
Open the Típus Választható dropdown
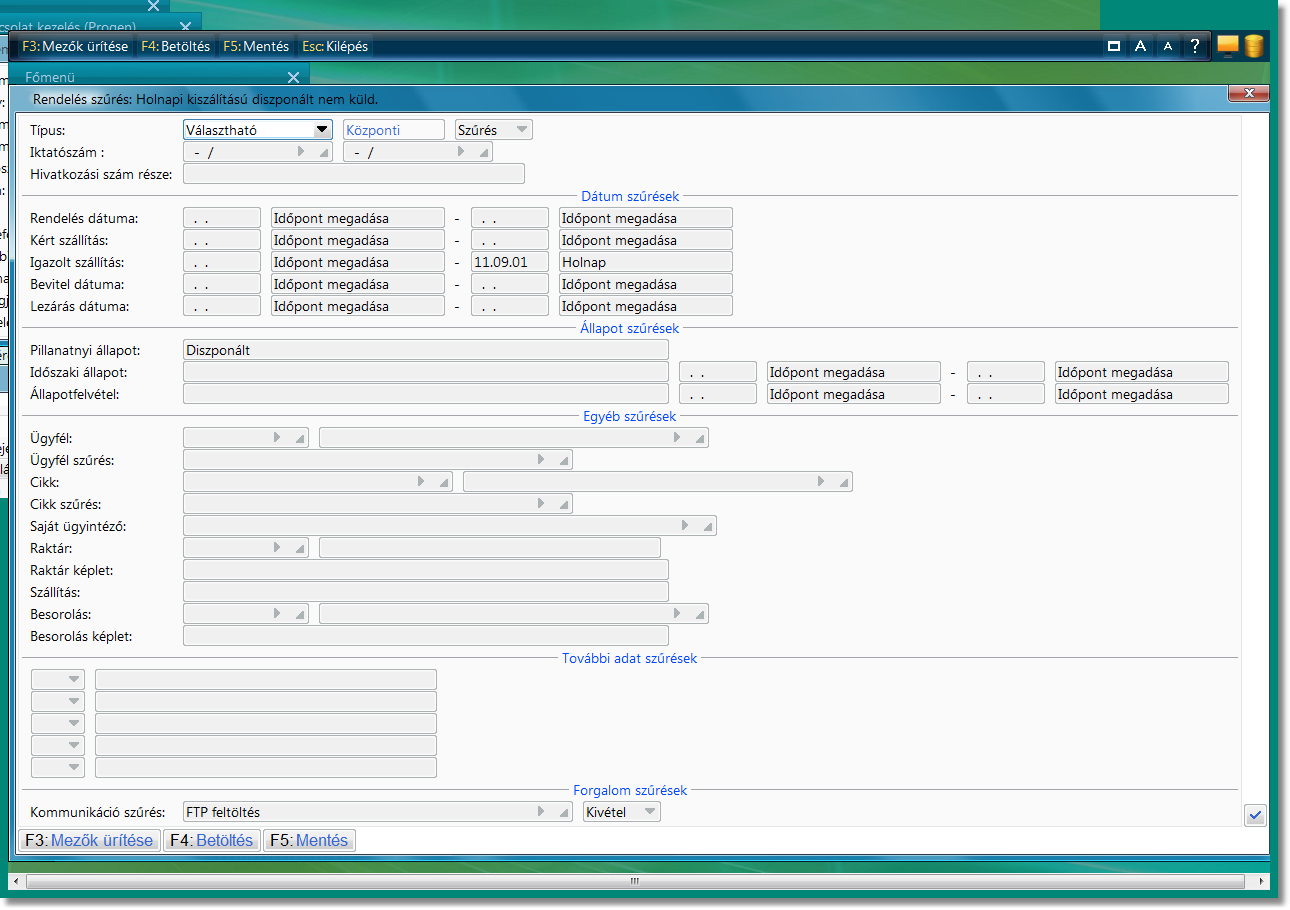[321, 129]
